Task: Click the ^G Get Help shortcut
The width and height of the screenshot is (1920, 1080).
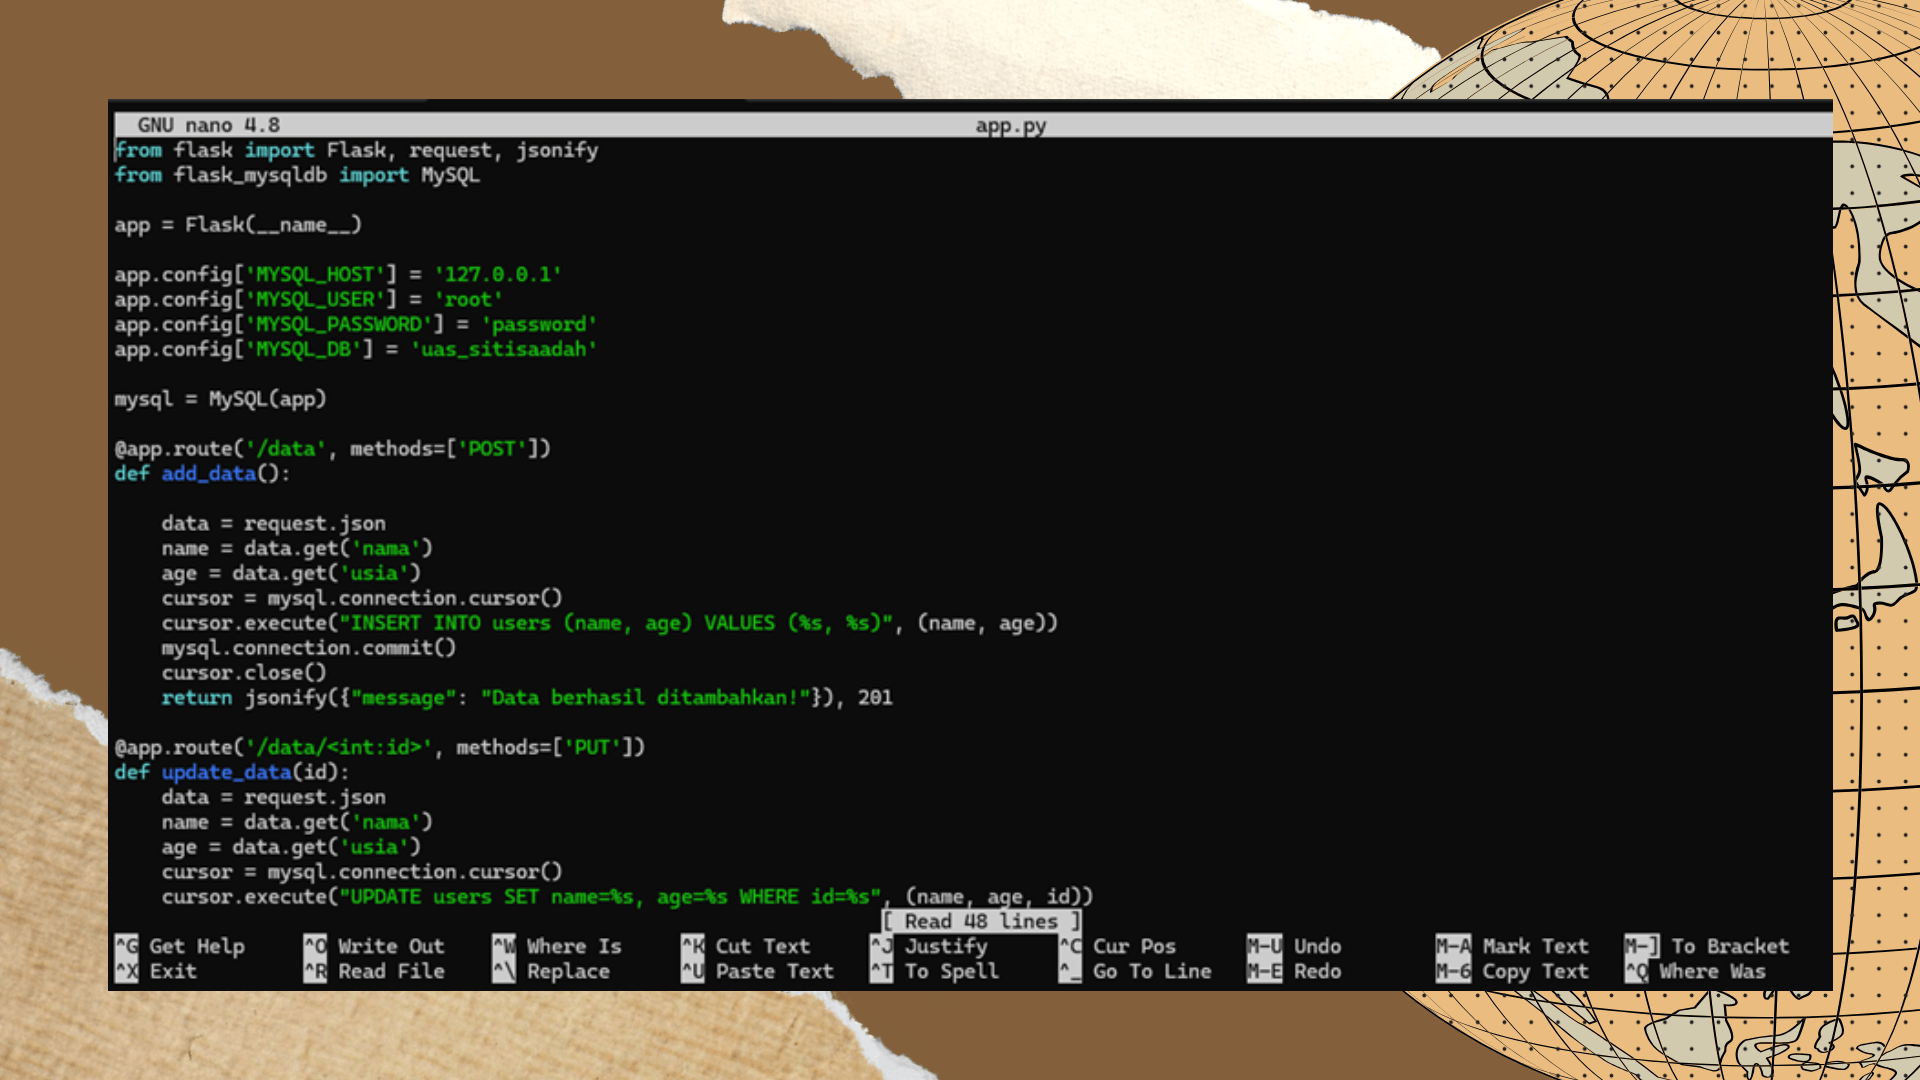Action: click(180, 946)
